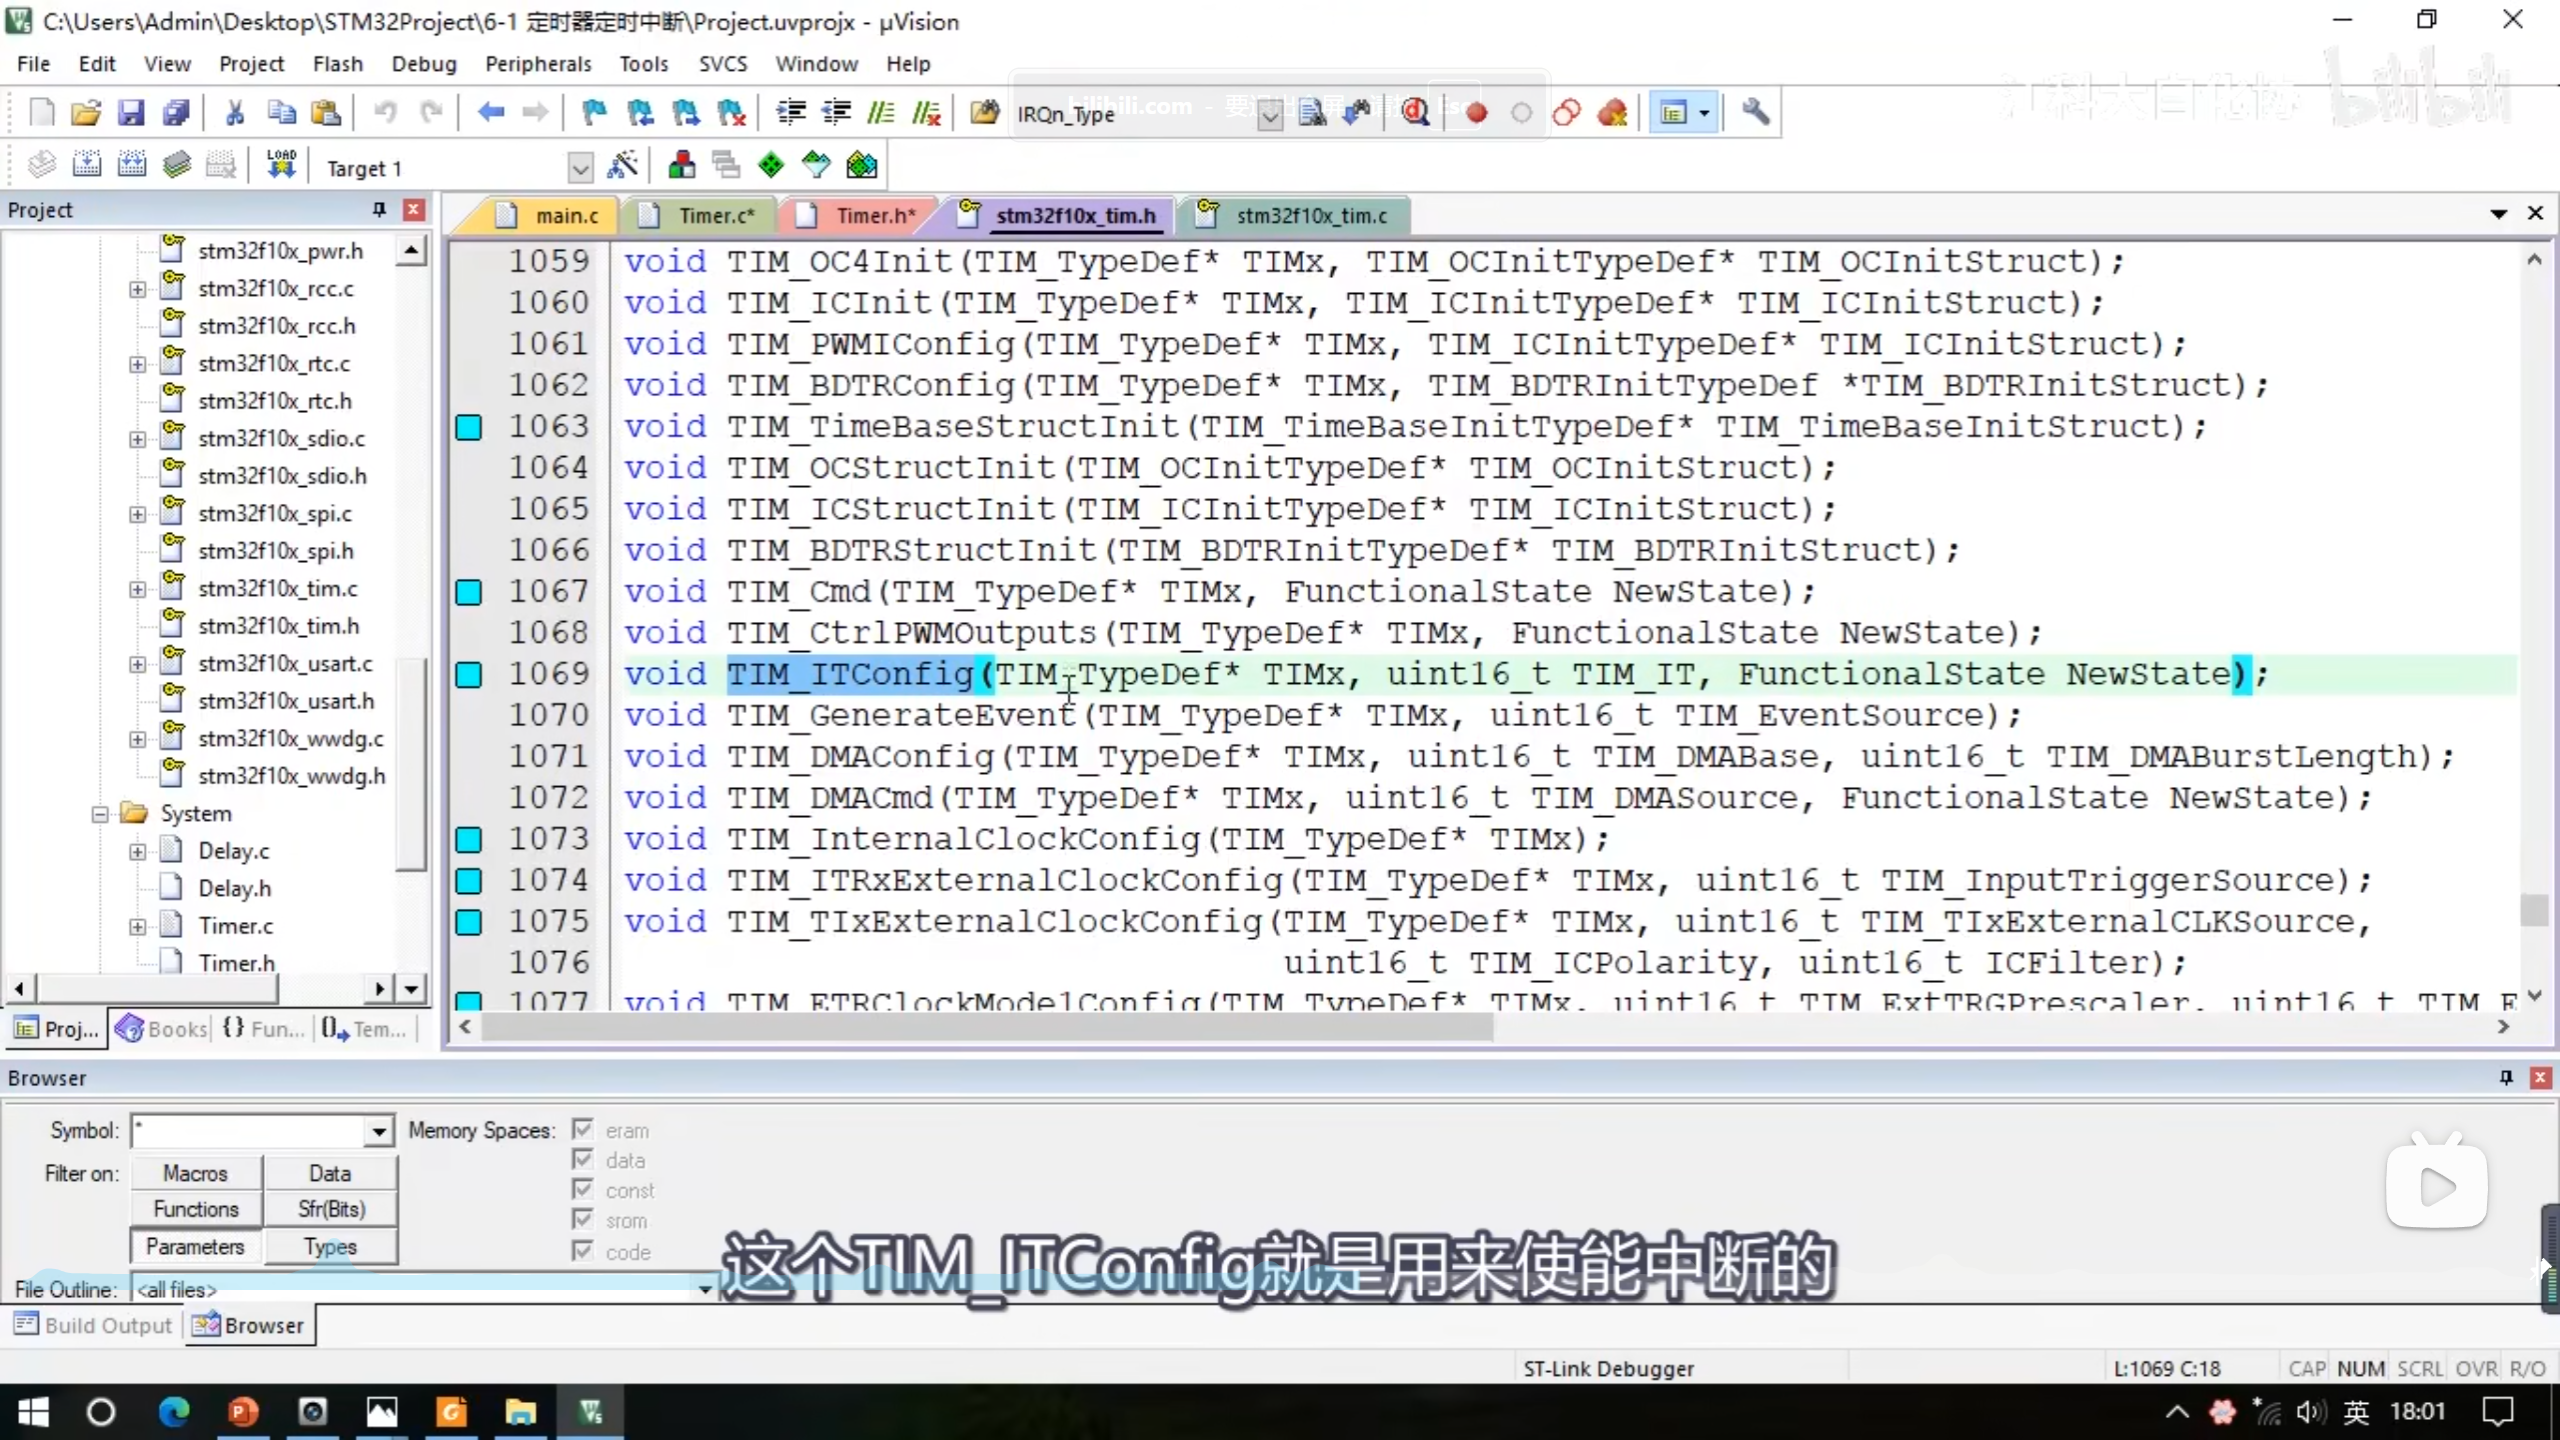
Task: Click the Download LOAD icon
Action: 281,164
